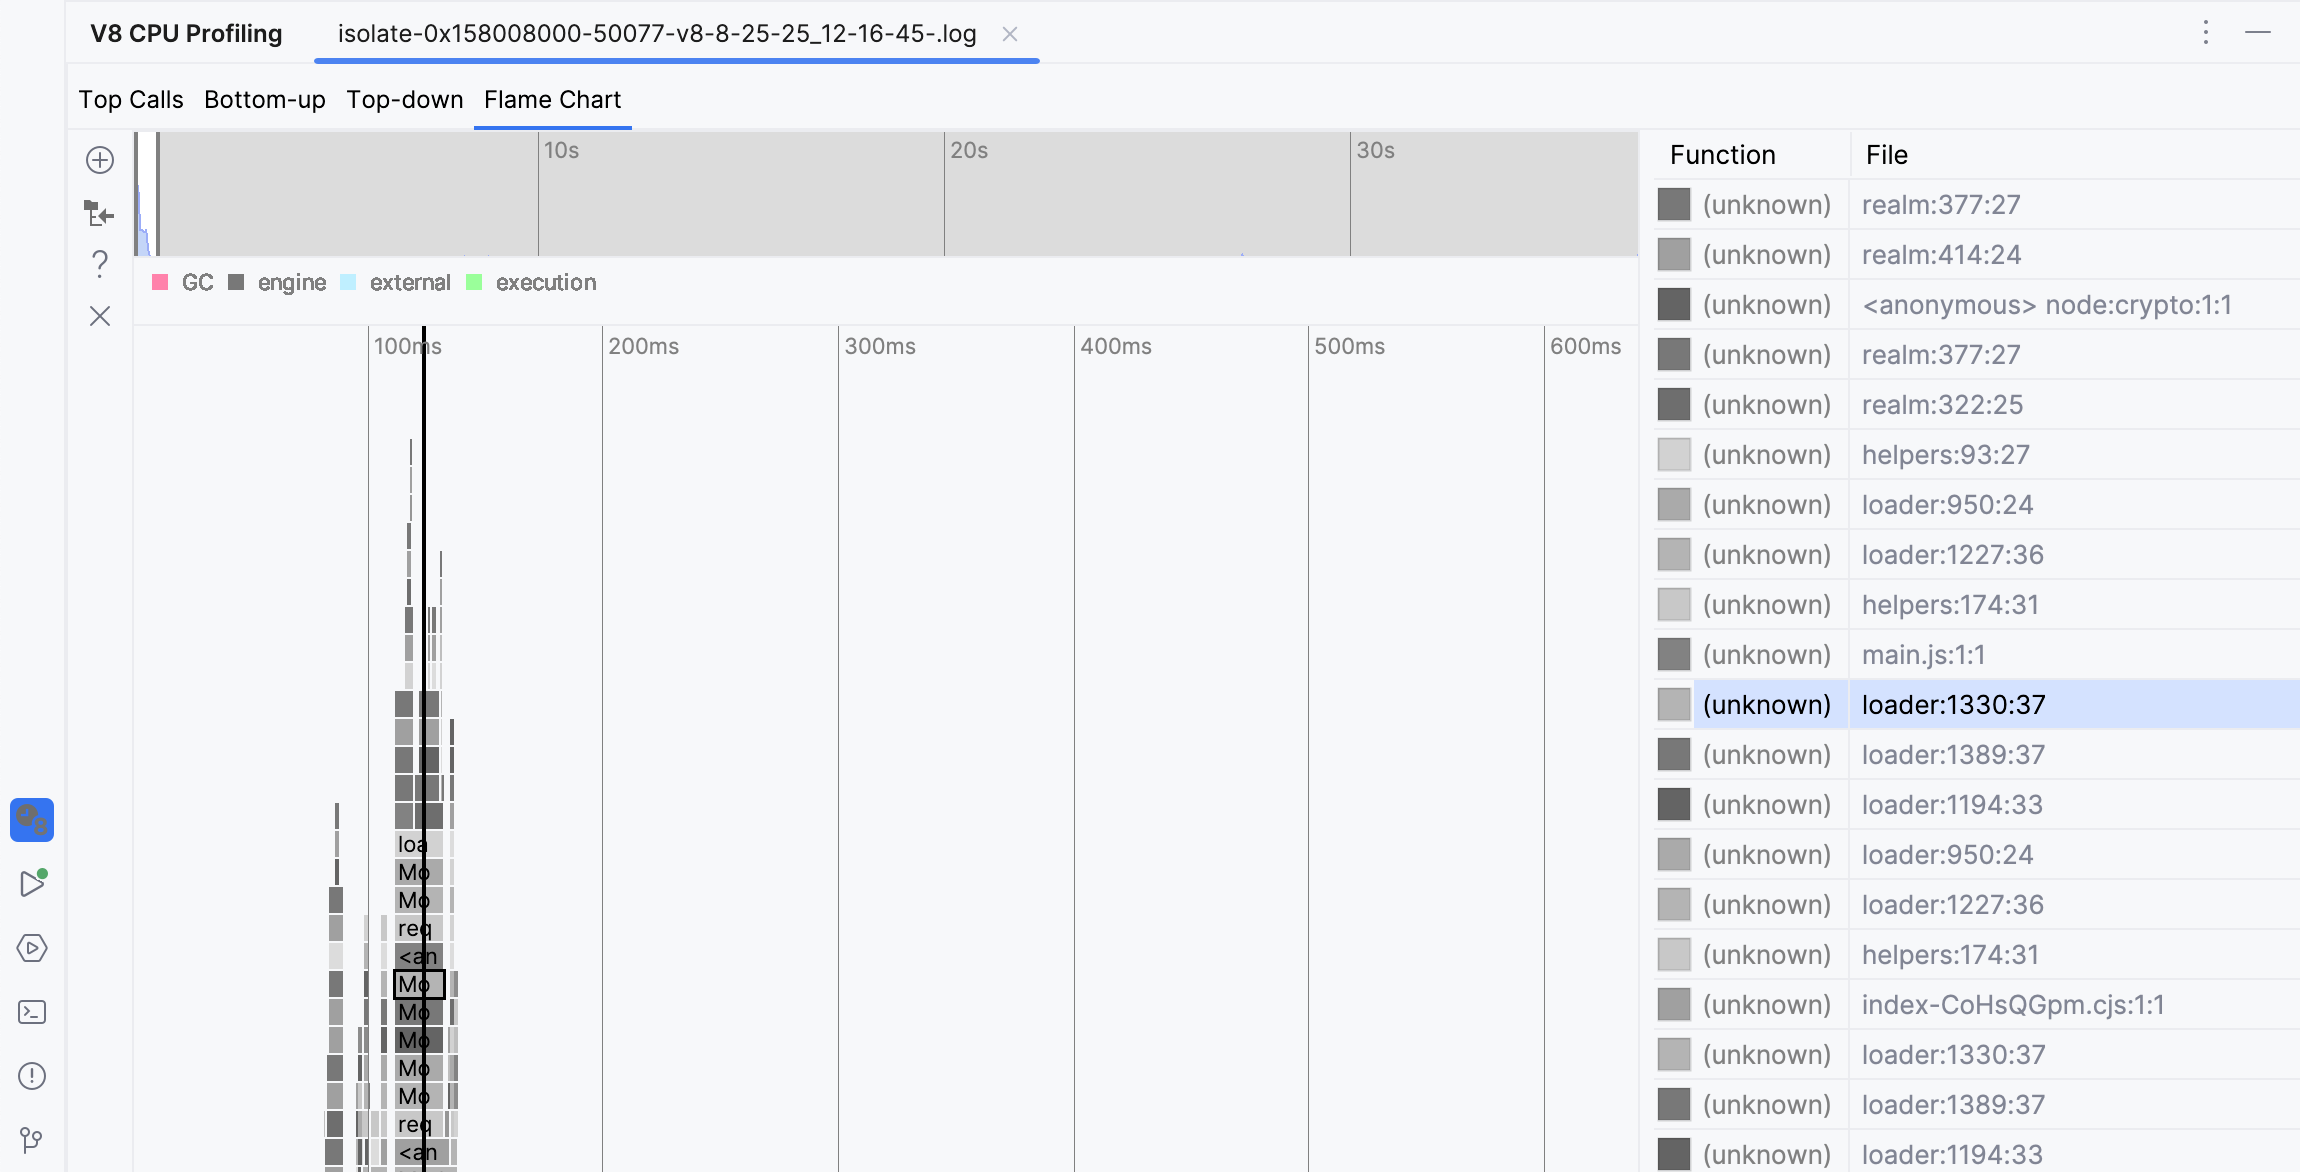Open the Terminal tool window icon
The image size is (2300, 1172).
[x=32, y=1012]
